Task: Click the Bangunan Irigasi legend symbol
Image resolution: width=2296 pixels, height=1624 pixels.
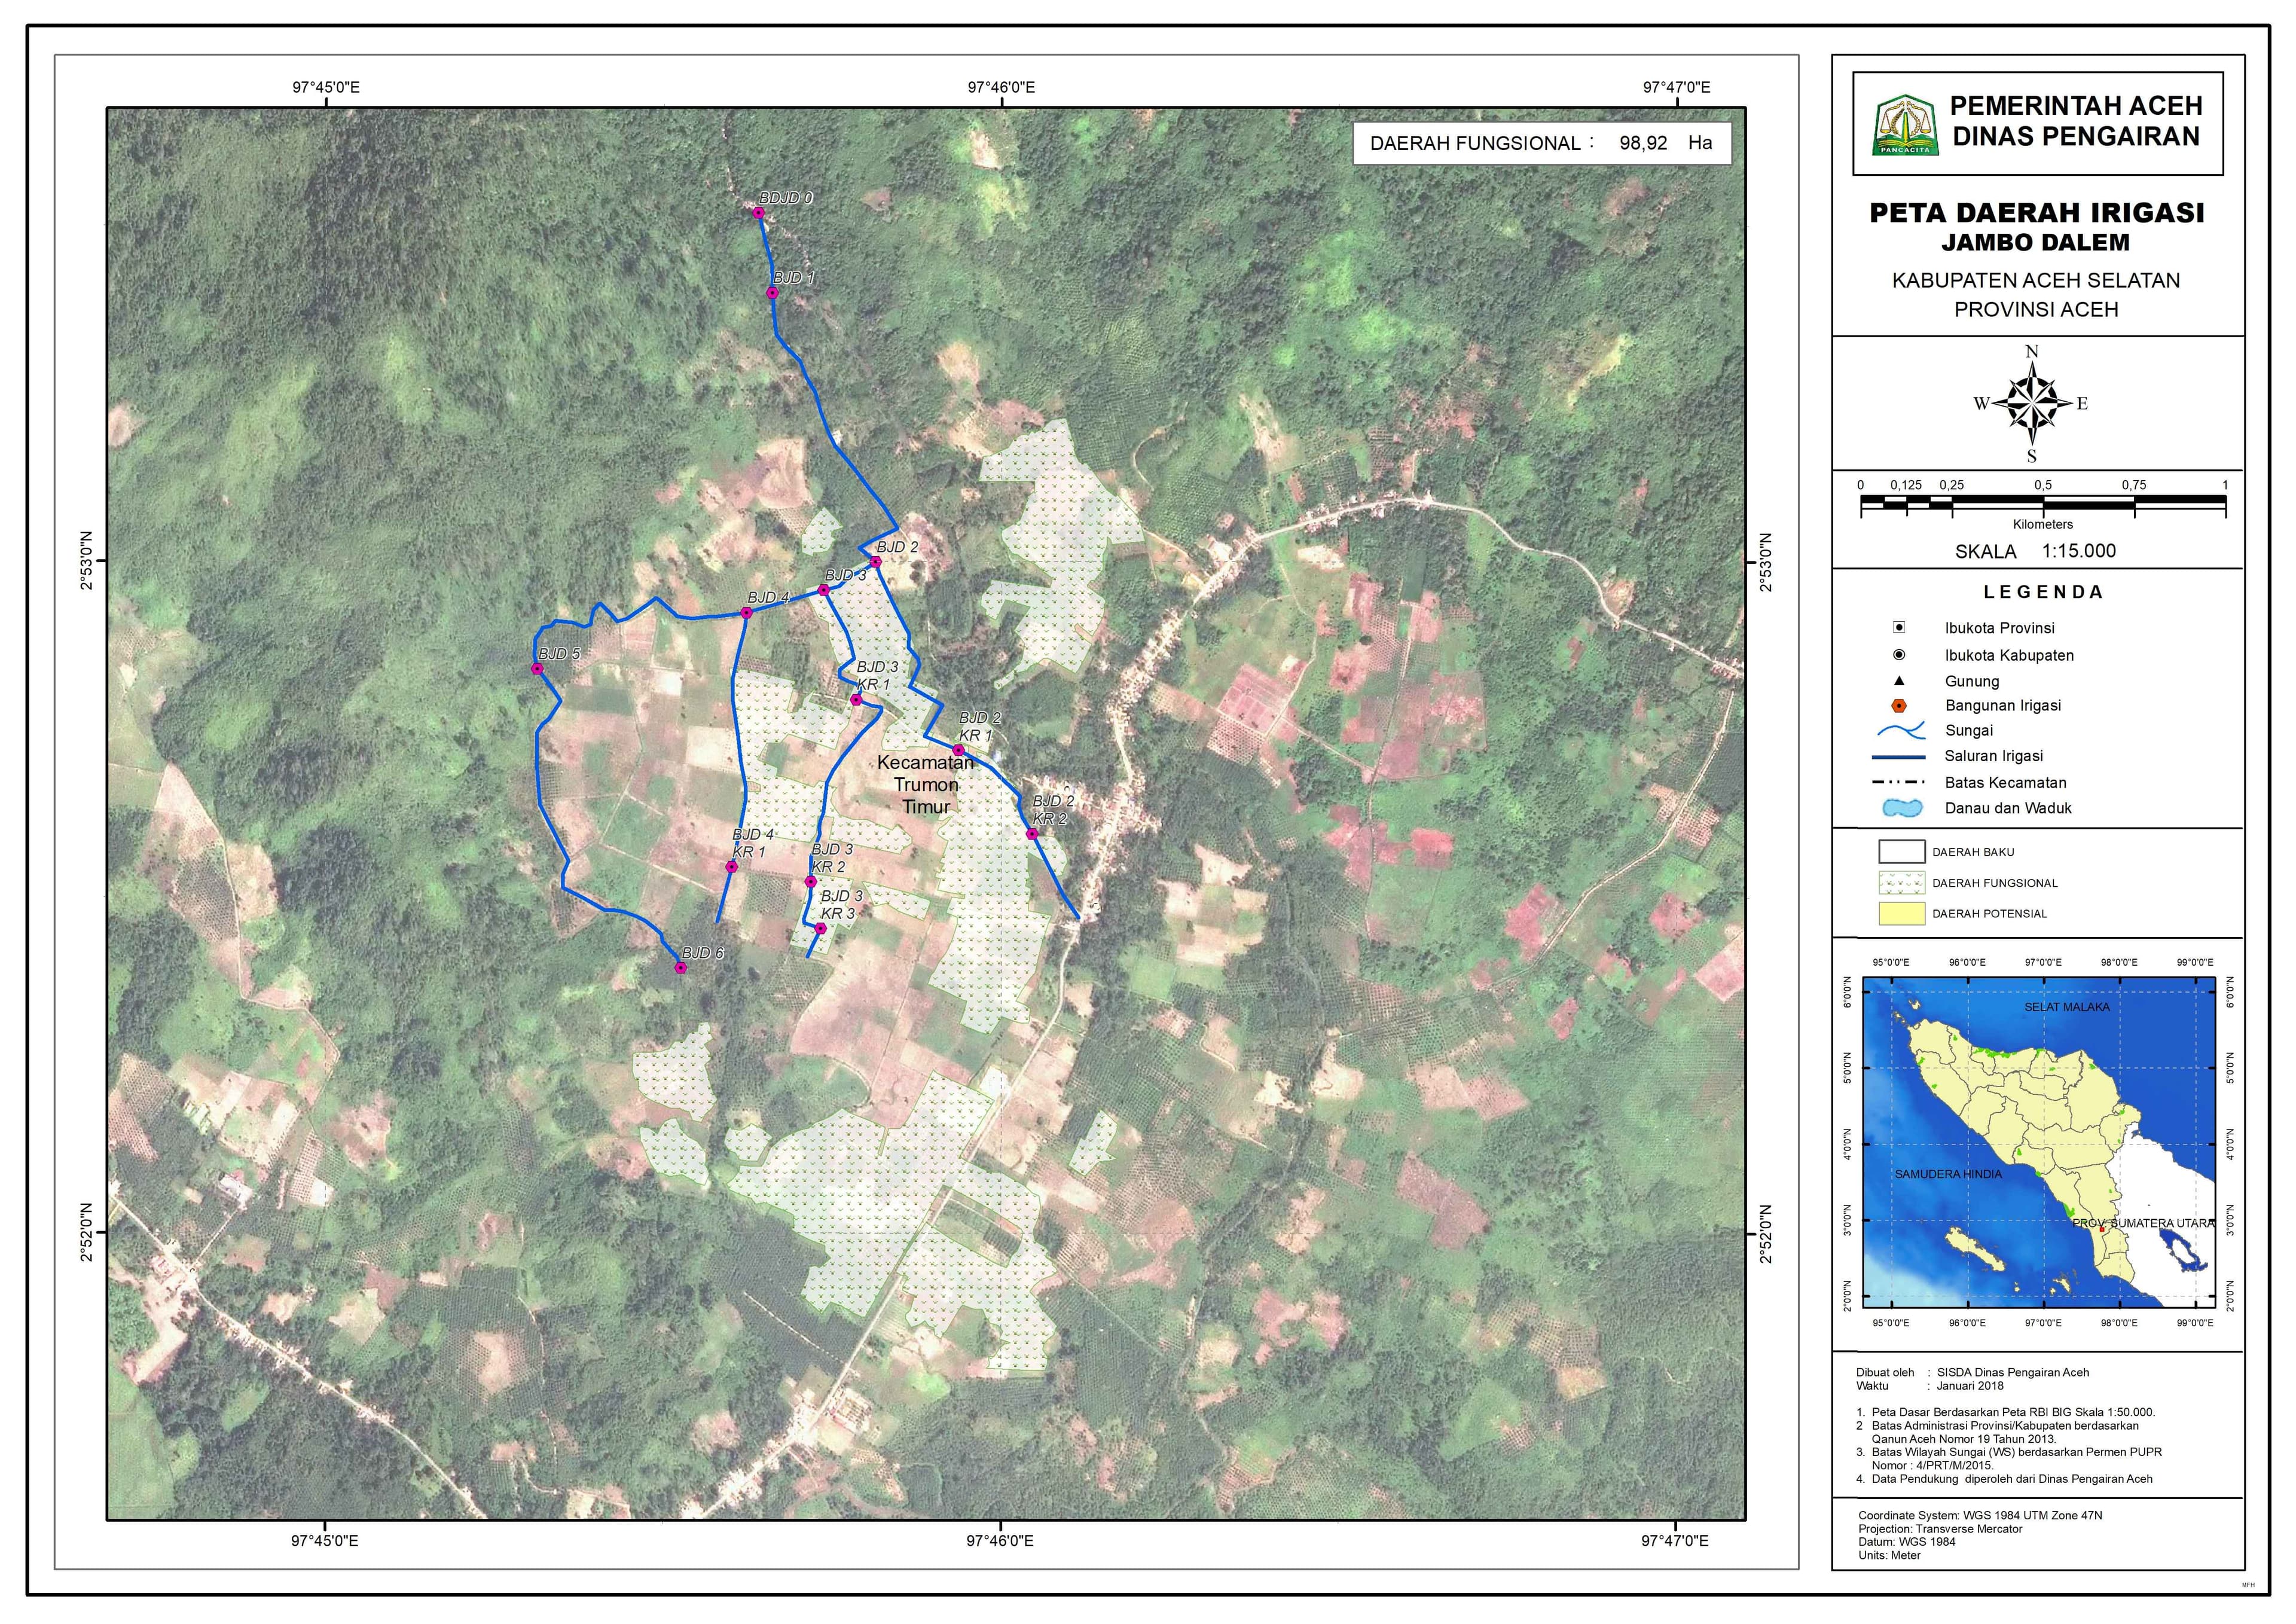Action: point(1899,706)
